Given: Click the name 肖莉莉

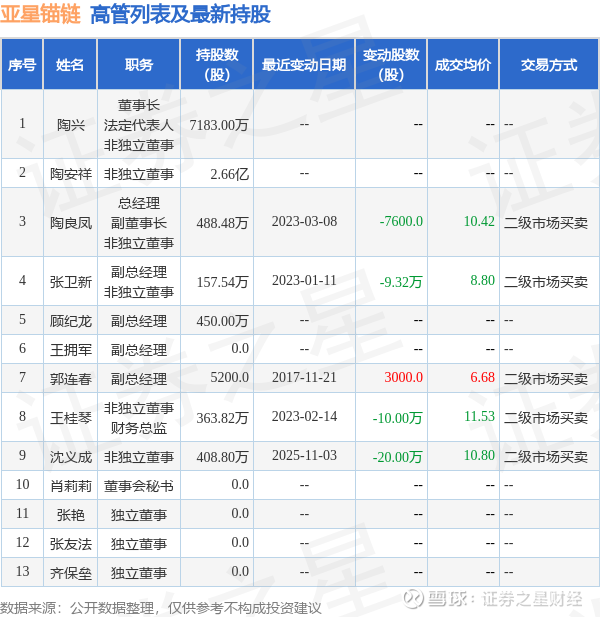Looking at the screenshot, I should [x=71, y=486].
